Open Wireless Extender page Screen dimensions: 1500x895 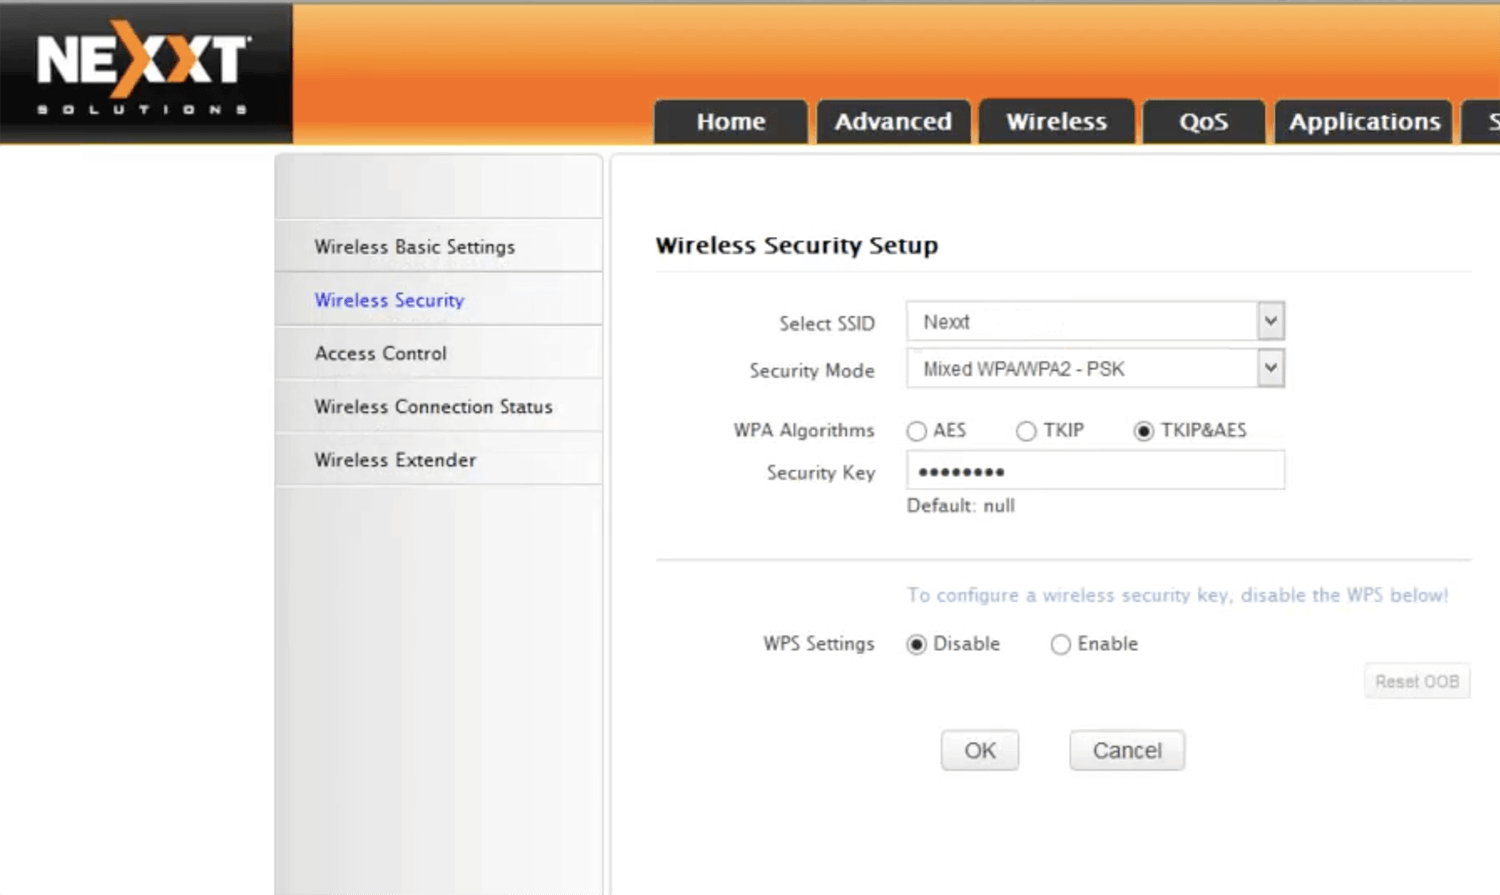click(x=395, y=460)
